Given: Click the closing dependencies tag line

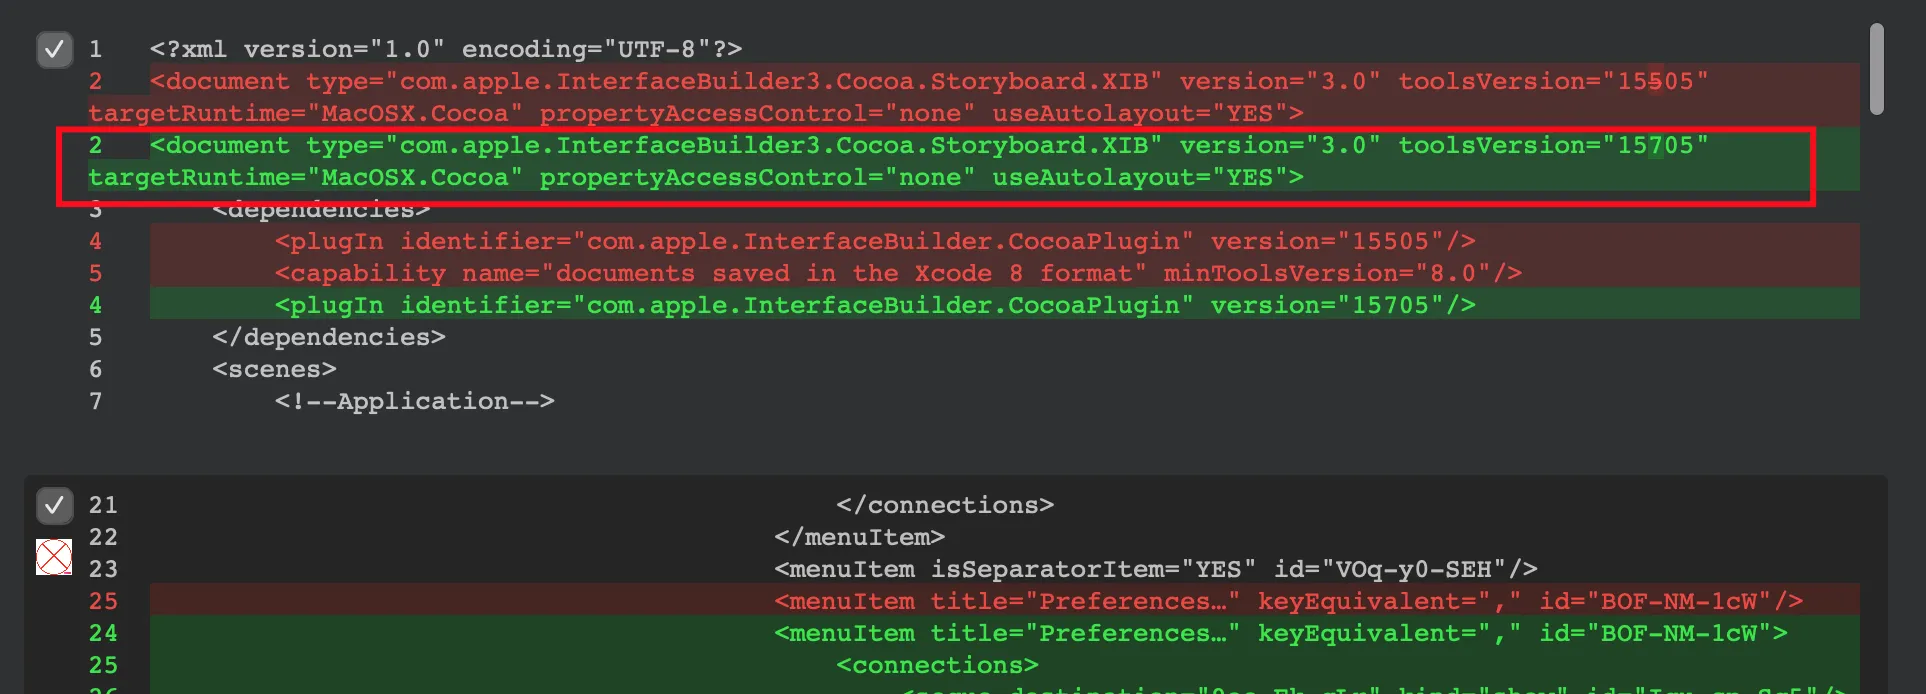Looking at the screenshot, I should click(328, 338).
